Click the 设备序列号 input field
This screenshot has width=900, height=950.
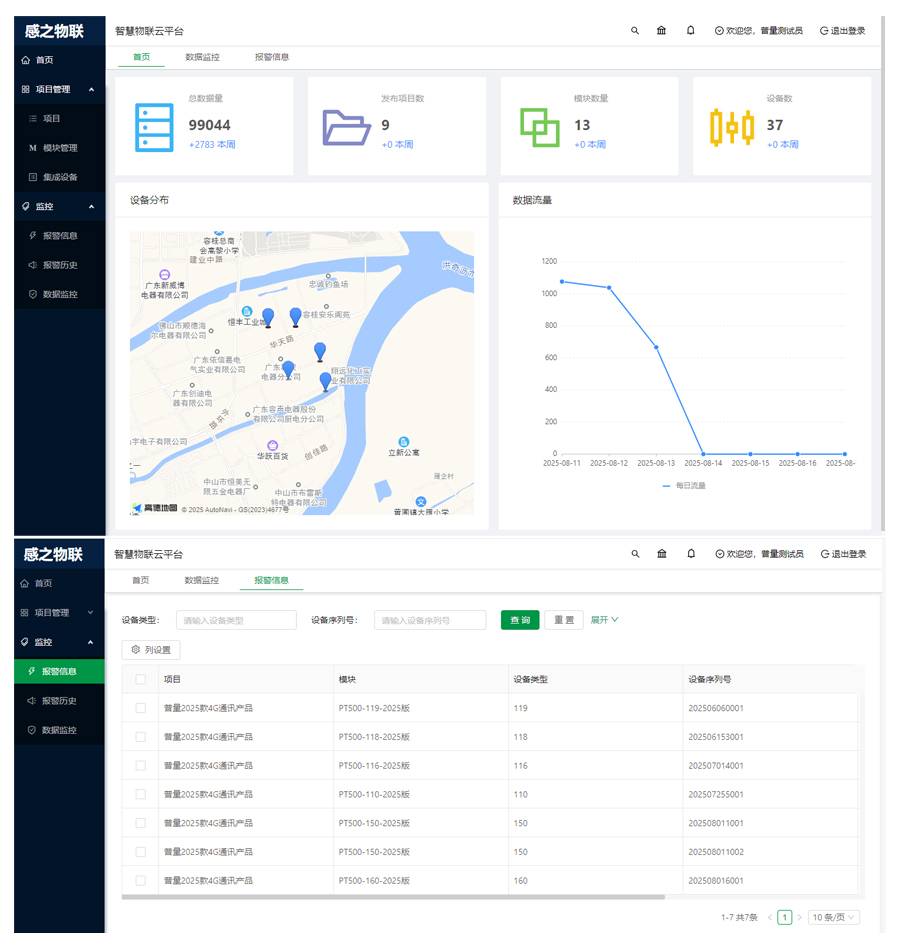point(430,620)
